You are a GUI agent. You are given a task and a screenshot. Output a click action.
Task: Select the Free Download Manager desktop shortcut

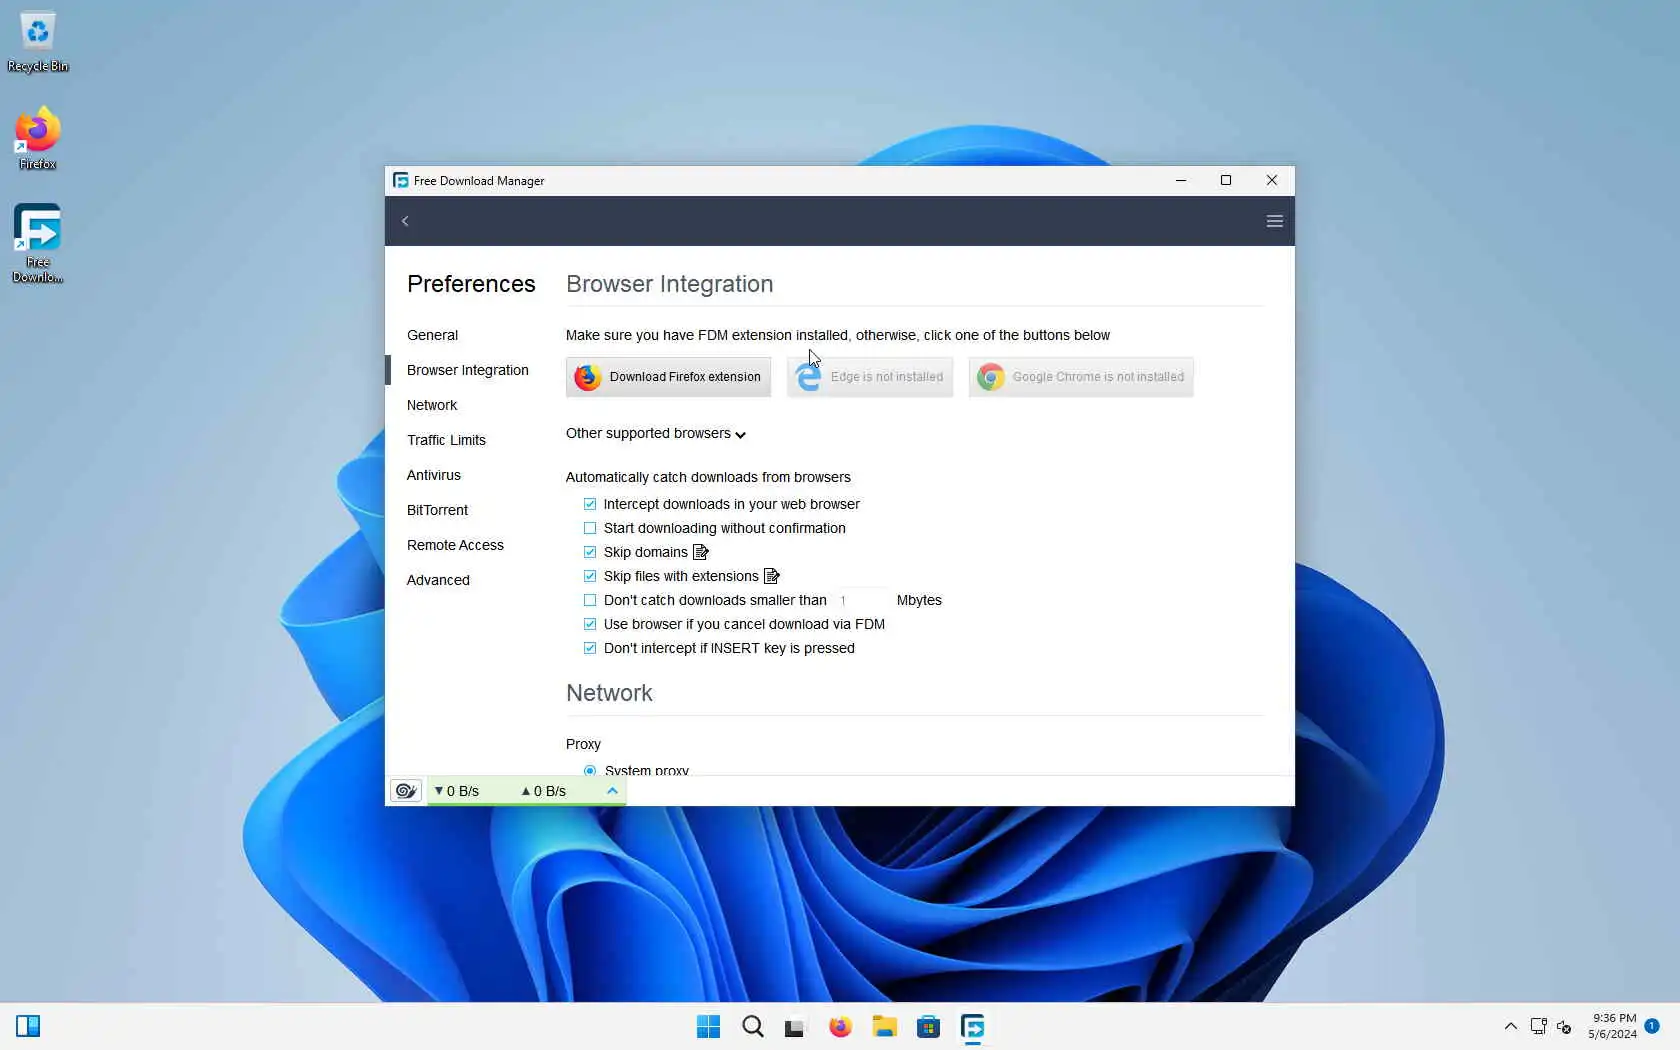click(38, 244)
